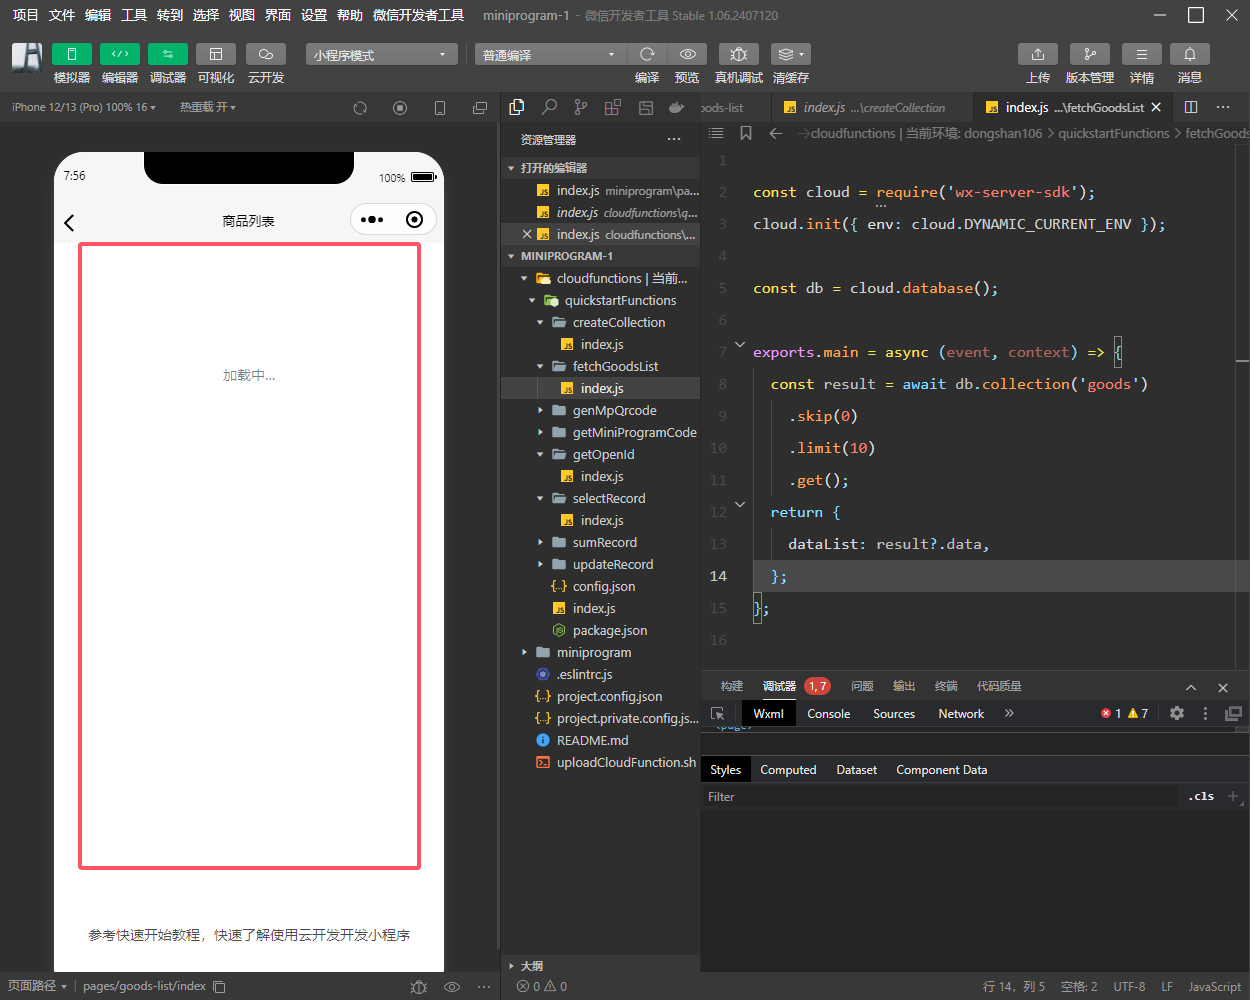Click the 清缓存 clear cache icon

click(x=790, y=54)
